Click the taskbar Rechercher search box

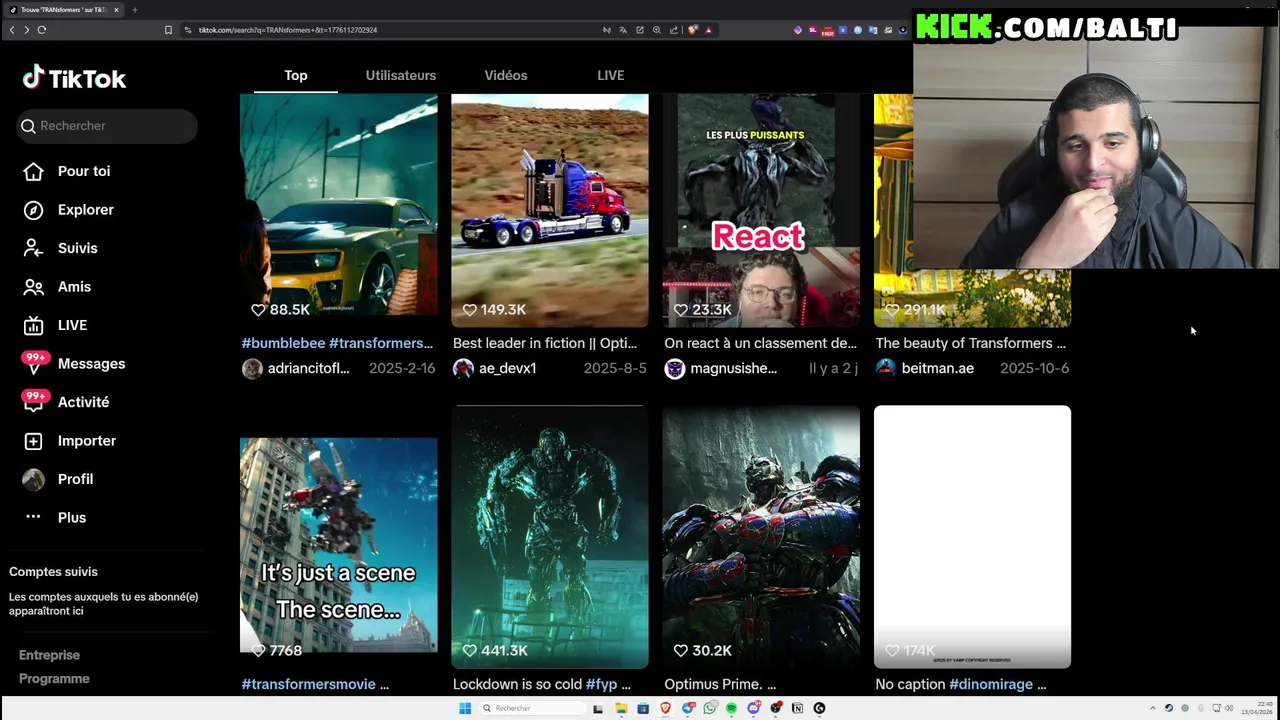530,708
